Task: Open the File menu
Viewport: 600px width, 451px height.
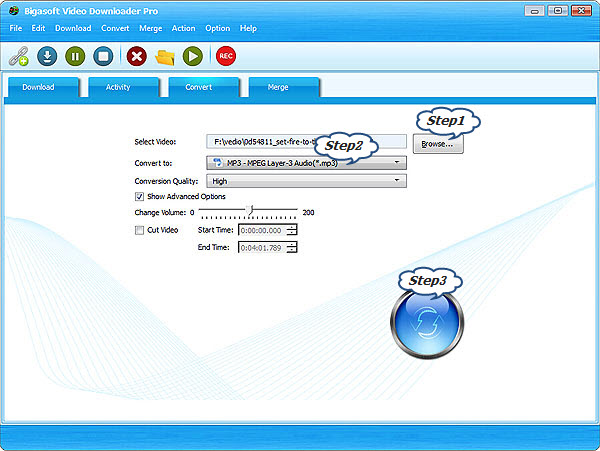Action: coord(16,28)
